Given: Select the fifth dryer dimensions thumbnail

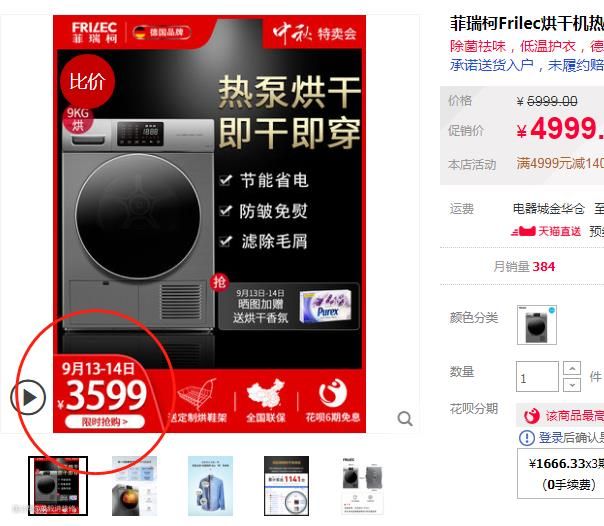Looking at the screenshot, I should [x=362, y=486].
